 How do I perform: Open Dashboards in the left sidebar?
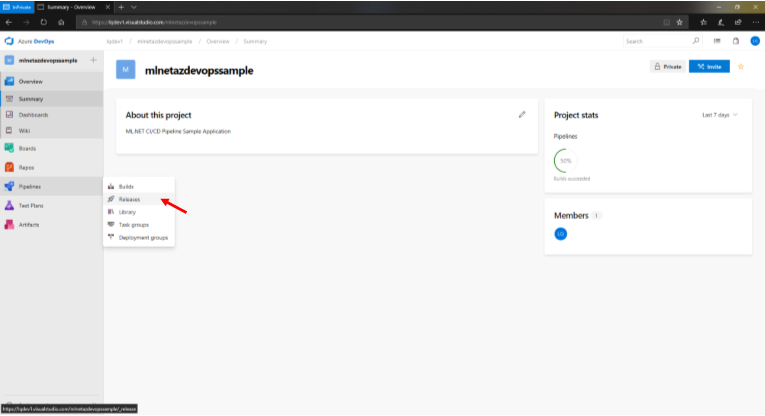(33, 115)
